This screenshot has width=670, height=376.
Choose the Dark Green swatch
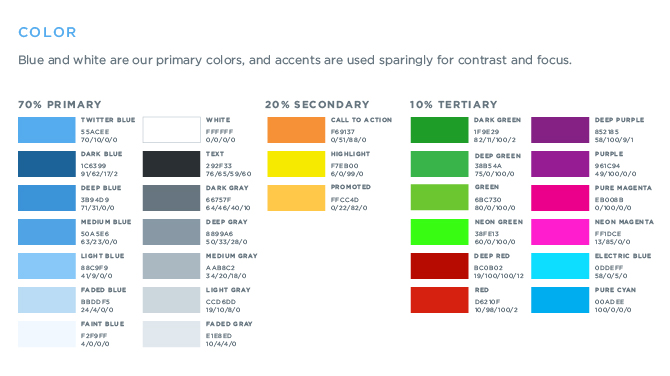click(439, 130)
